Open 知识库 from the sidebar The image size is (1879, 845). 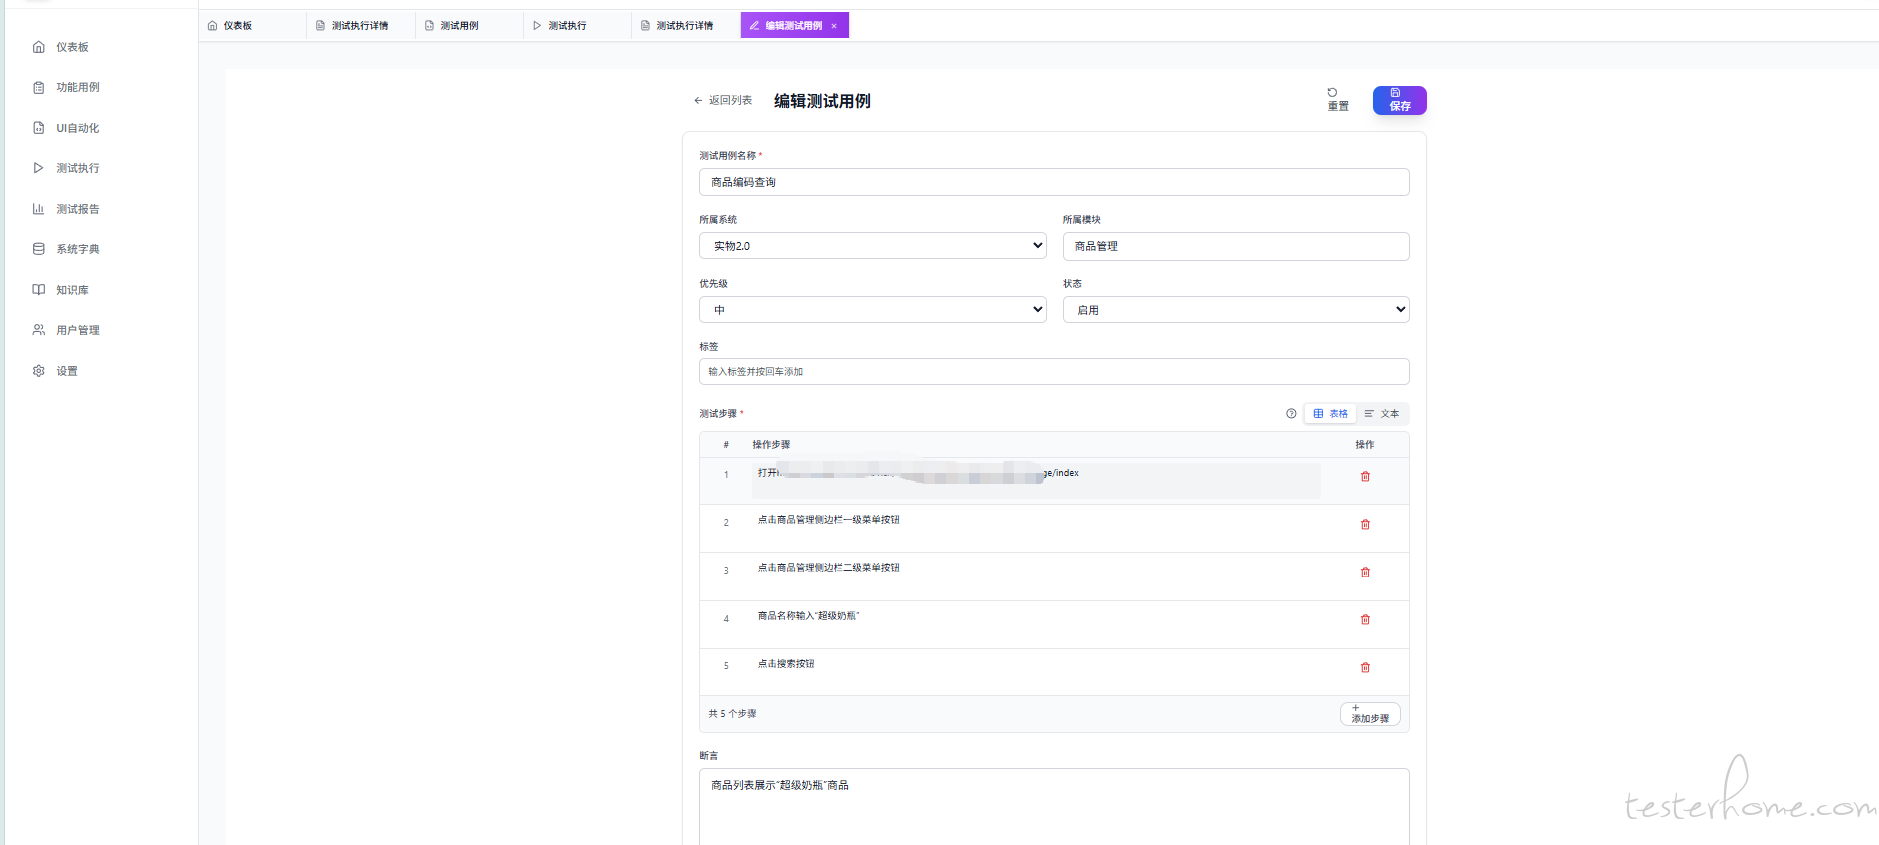(x=72, y=290)
